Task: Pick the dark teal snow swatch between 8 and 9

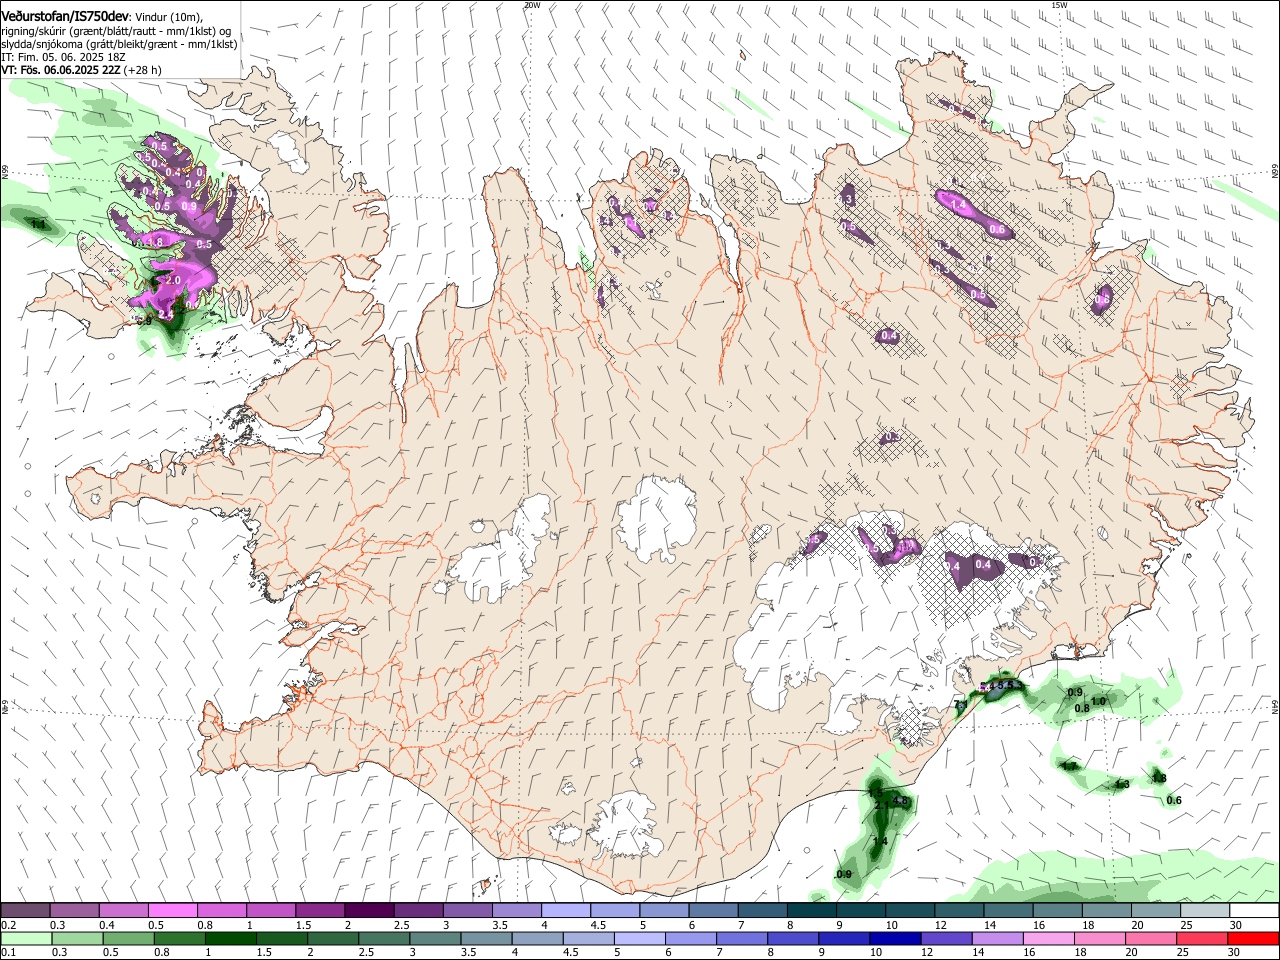Action: 812,911
